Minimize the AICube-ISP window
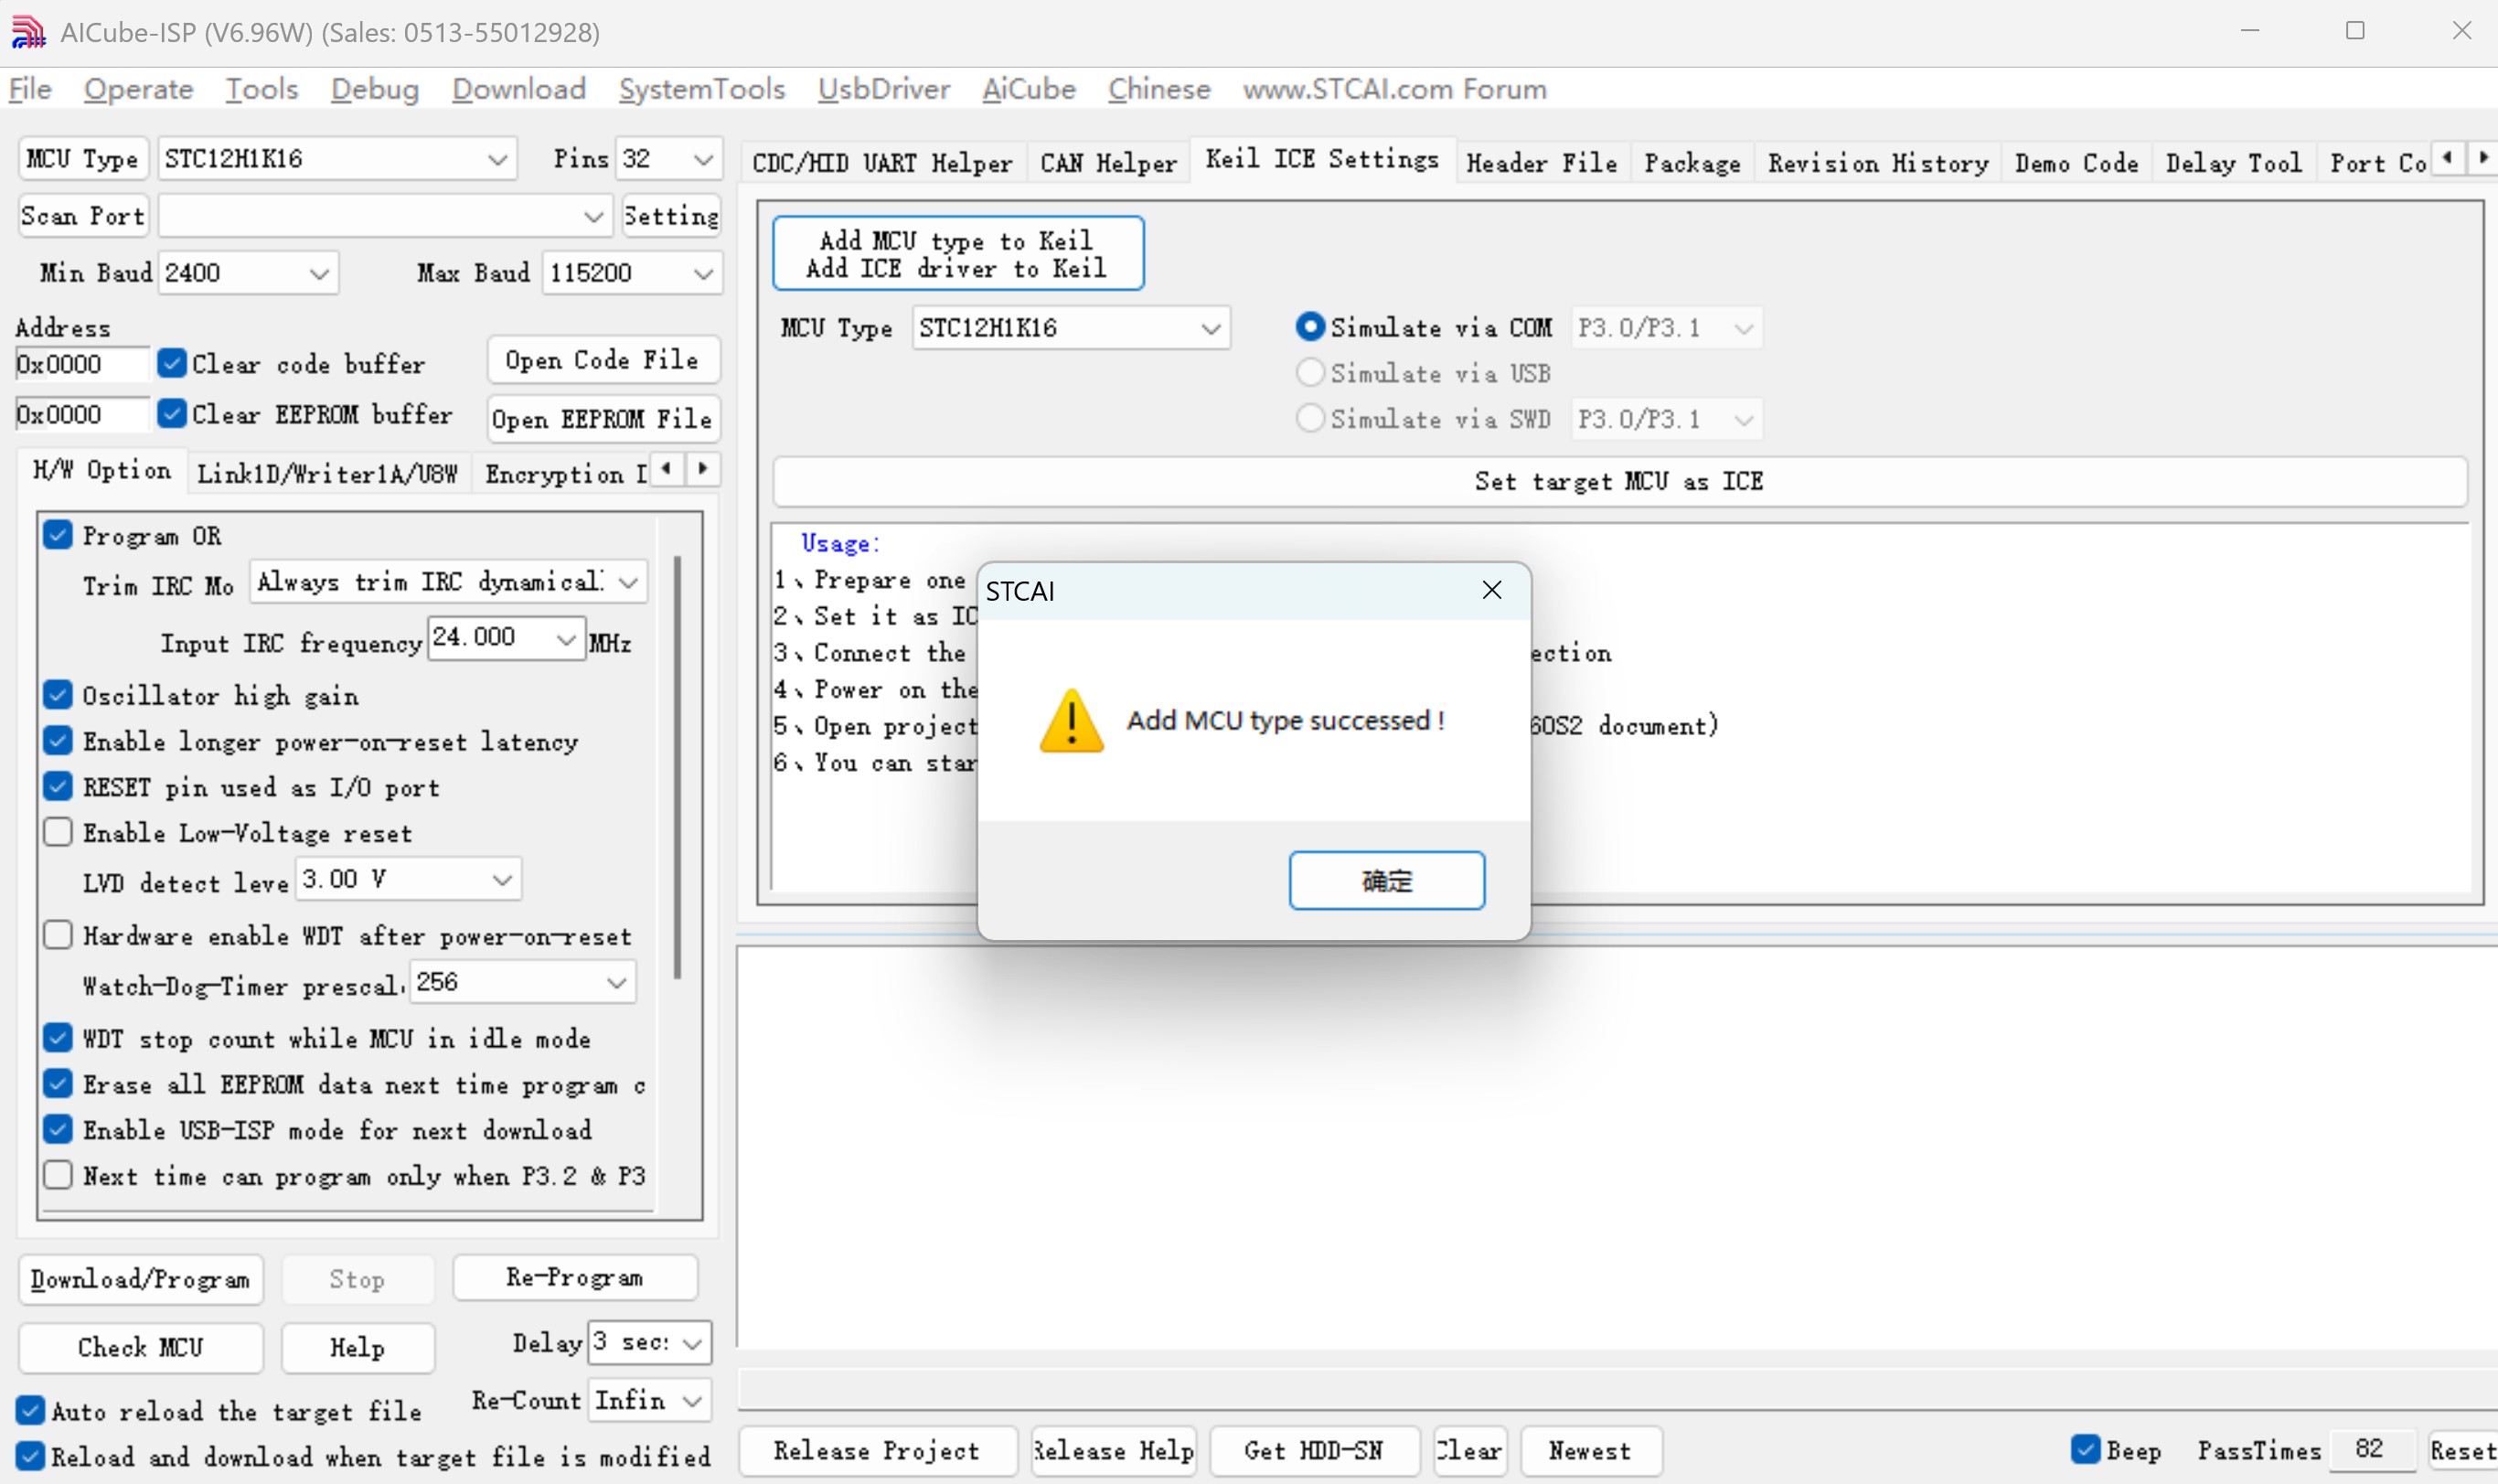This screenshot has width=2498, height=1484. [x=2250, y=31]
